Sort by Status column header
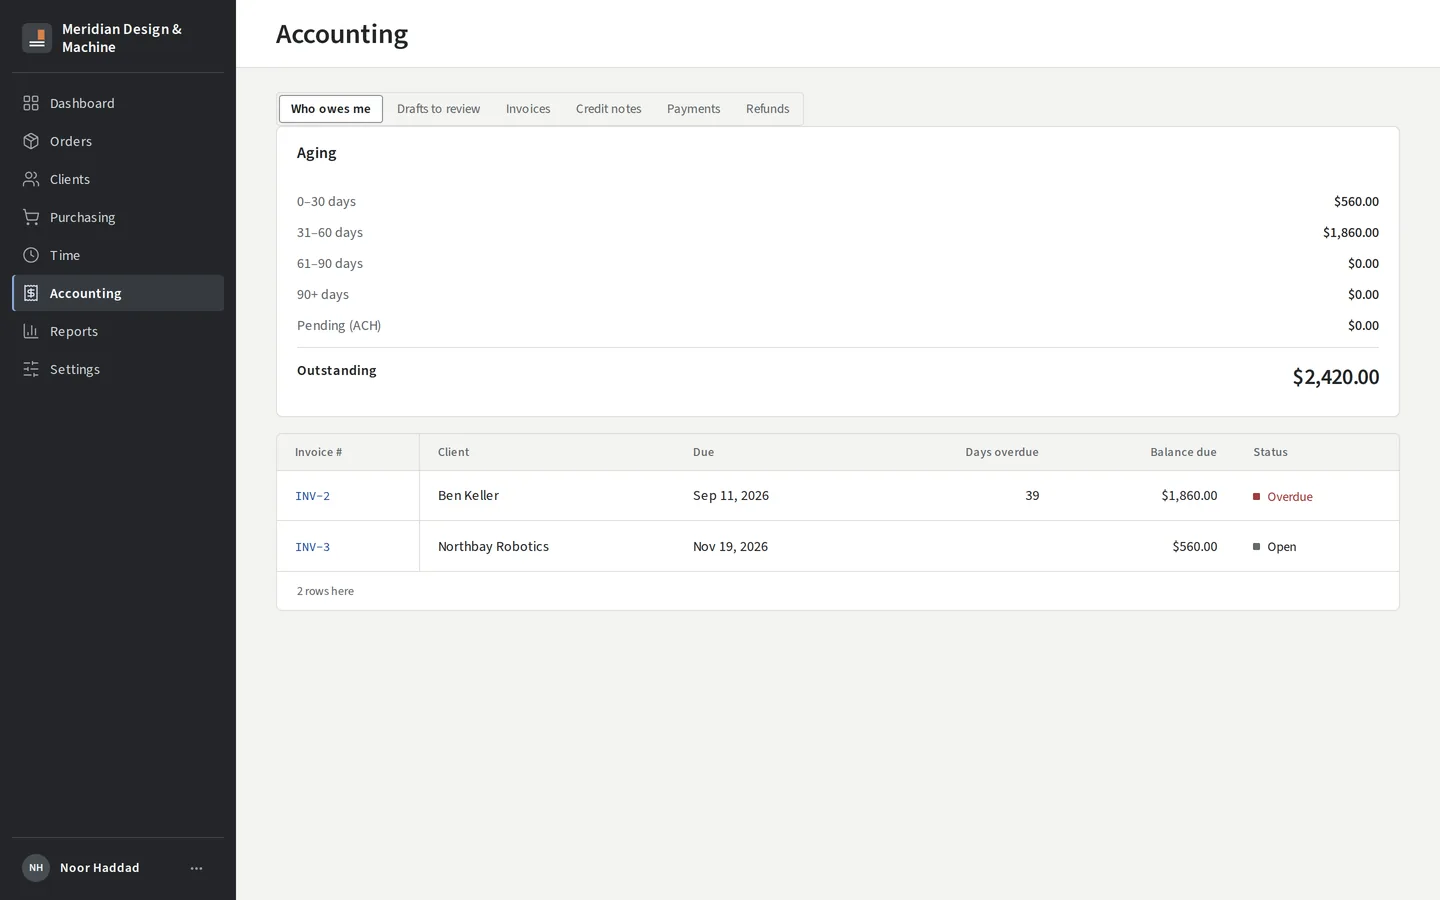This screenshot has width=1440, height=900. click(x=1270, y=452)
